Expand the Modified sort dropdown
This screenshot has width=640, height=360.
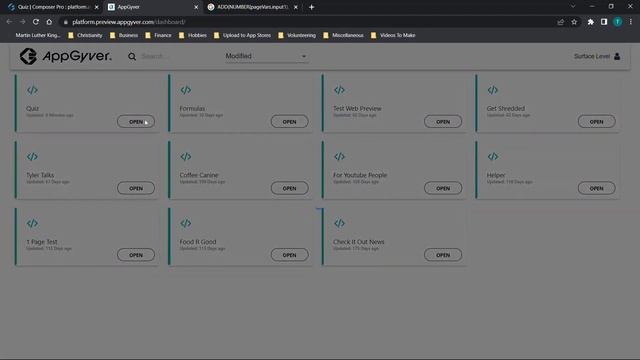266,56
